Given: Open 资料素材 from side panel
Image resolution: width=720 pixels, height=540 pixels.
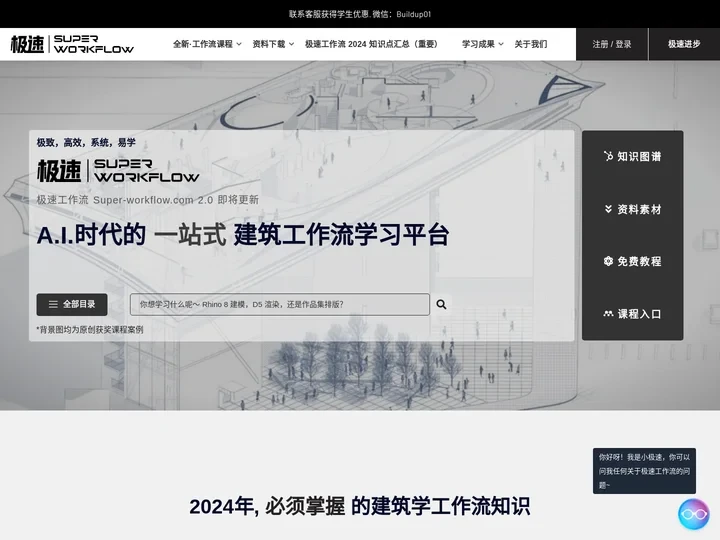Looking at the screenshot, I should tap(632, 209).
